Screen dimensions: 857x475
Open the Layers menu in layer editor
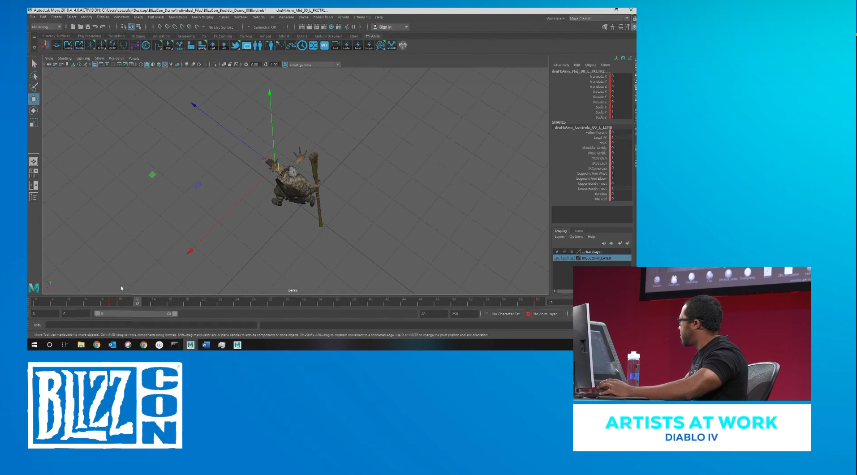[x=560, y=237]
